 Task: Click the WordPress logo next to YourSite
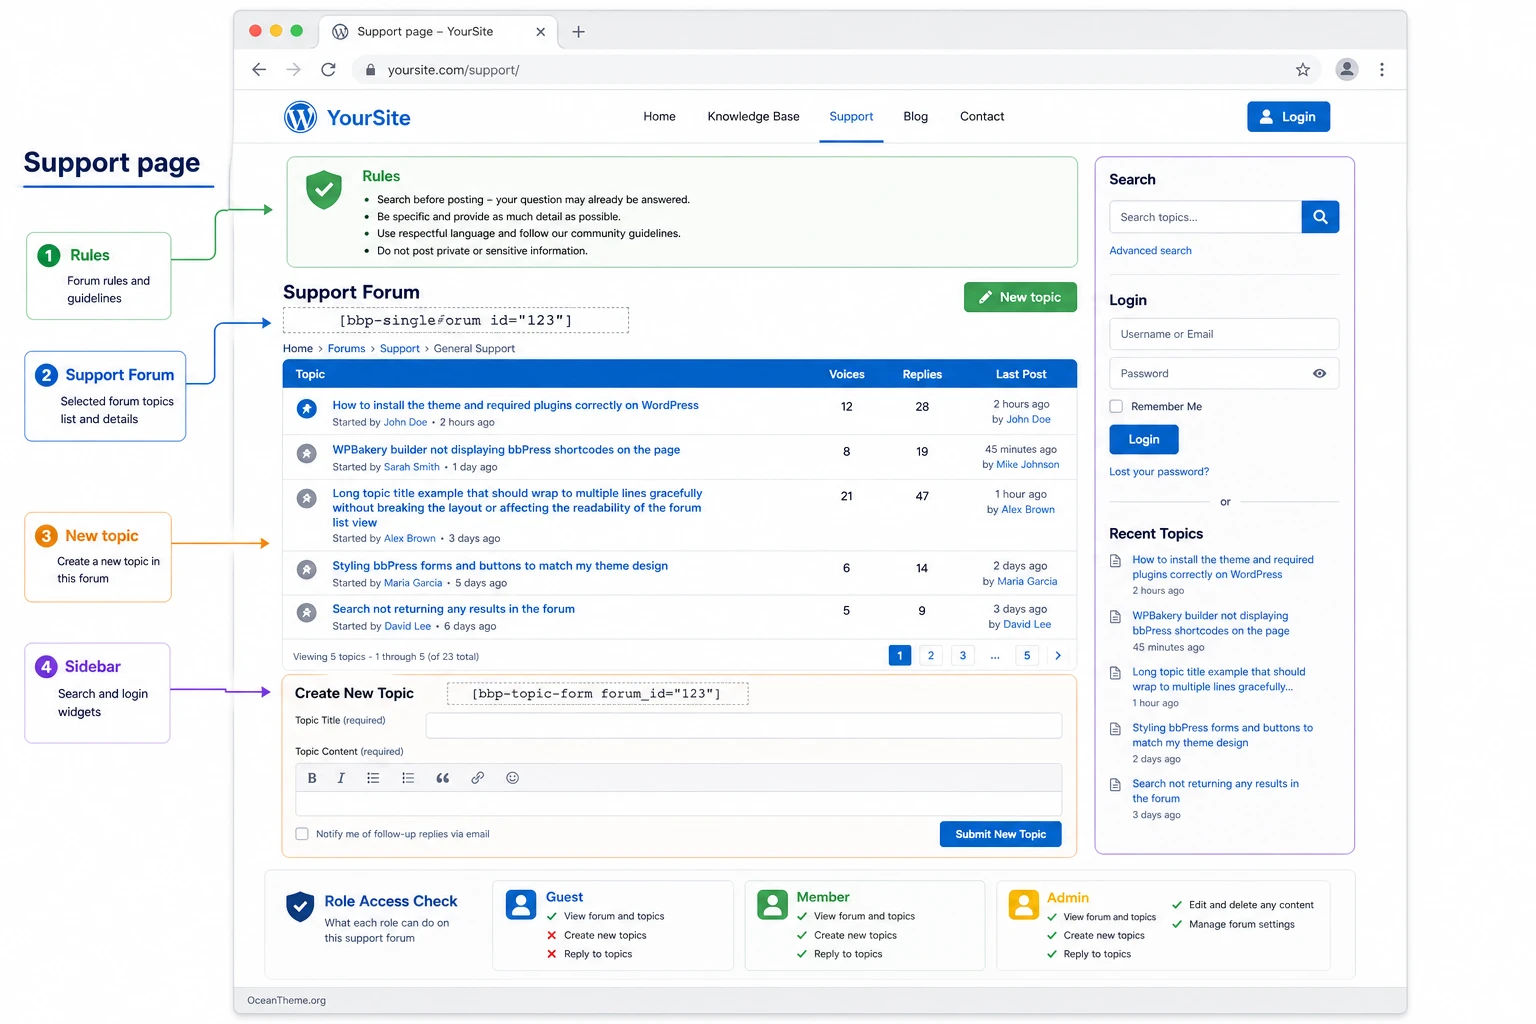point(300,117)
